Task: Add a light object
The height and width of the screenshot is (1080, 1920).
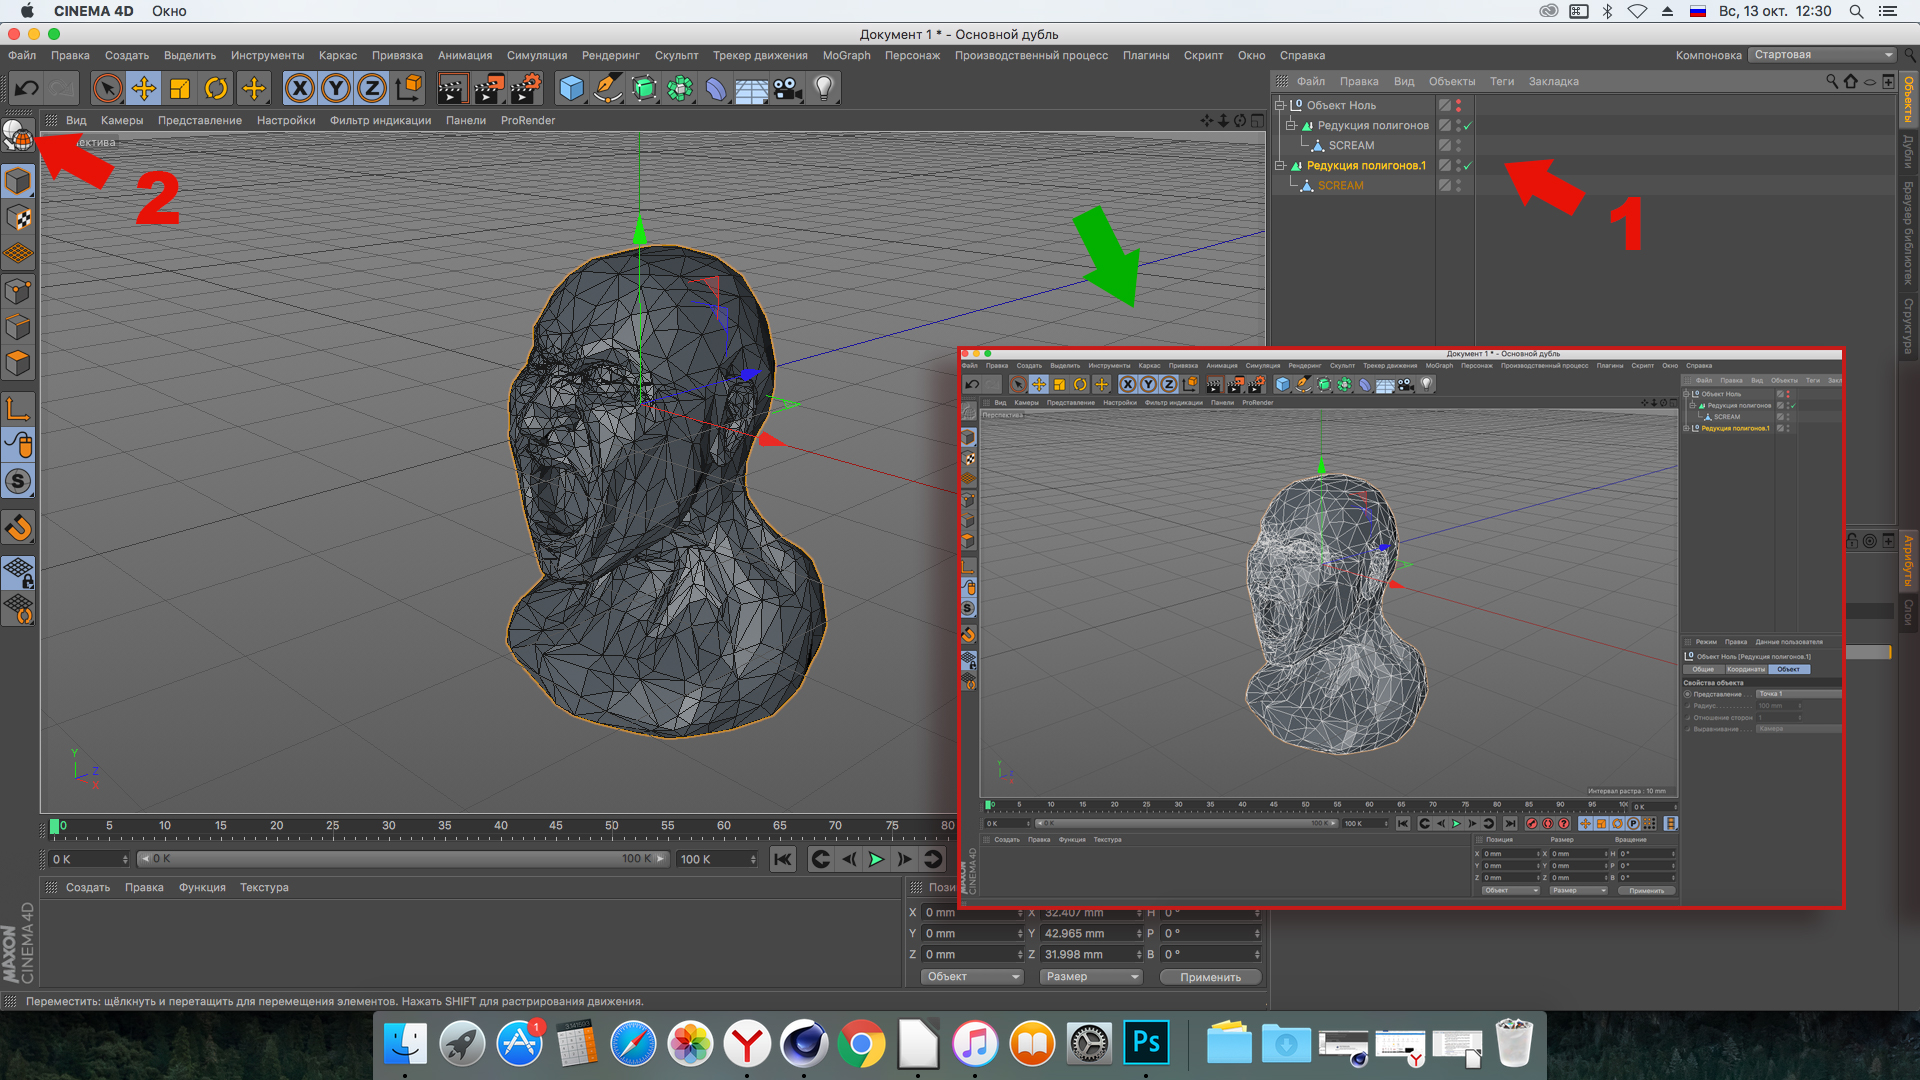Action: [x=824, y=88]
